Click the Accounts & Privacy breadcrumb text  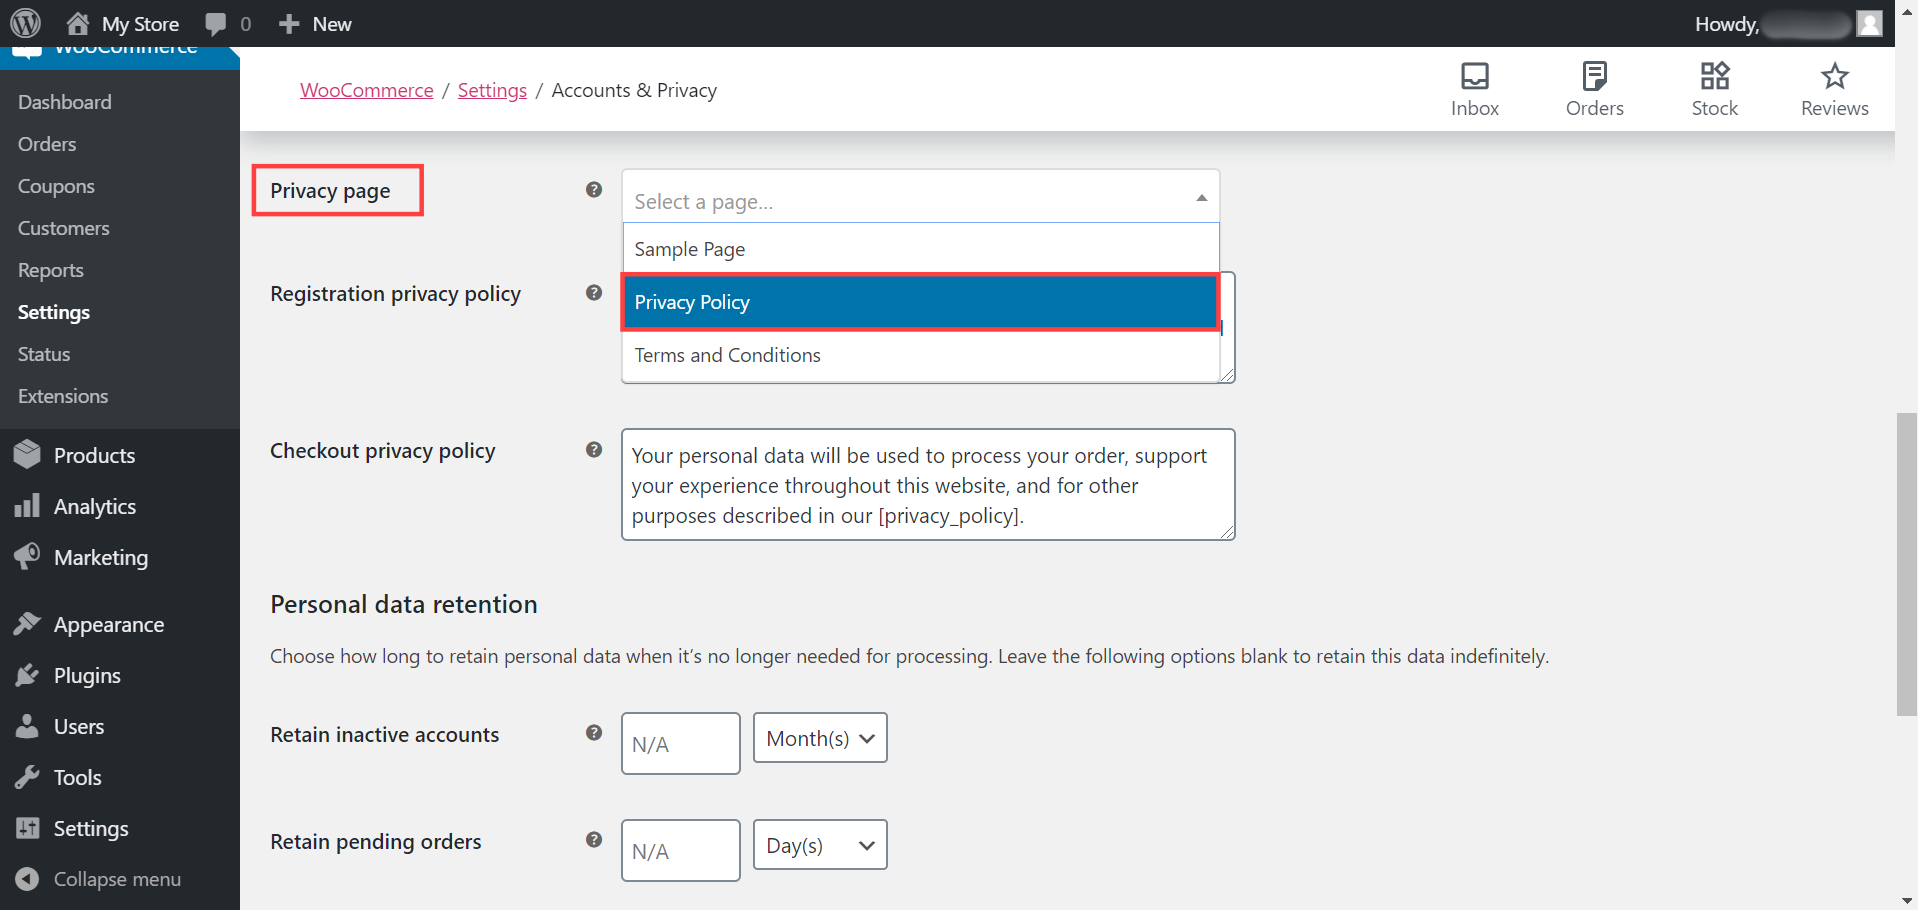[634, 90]
